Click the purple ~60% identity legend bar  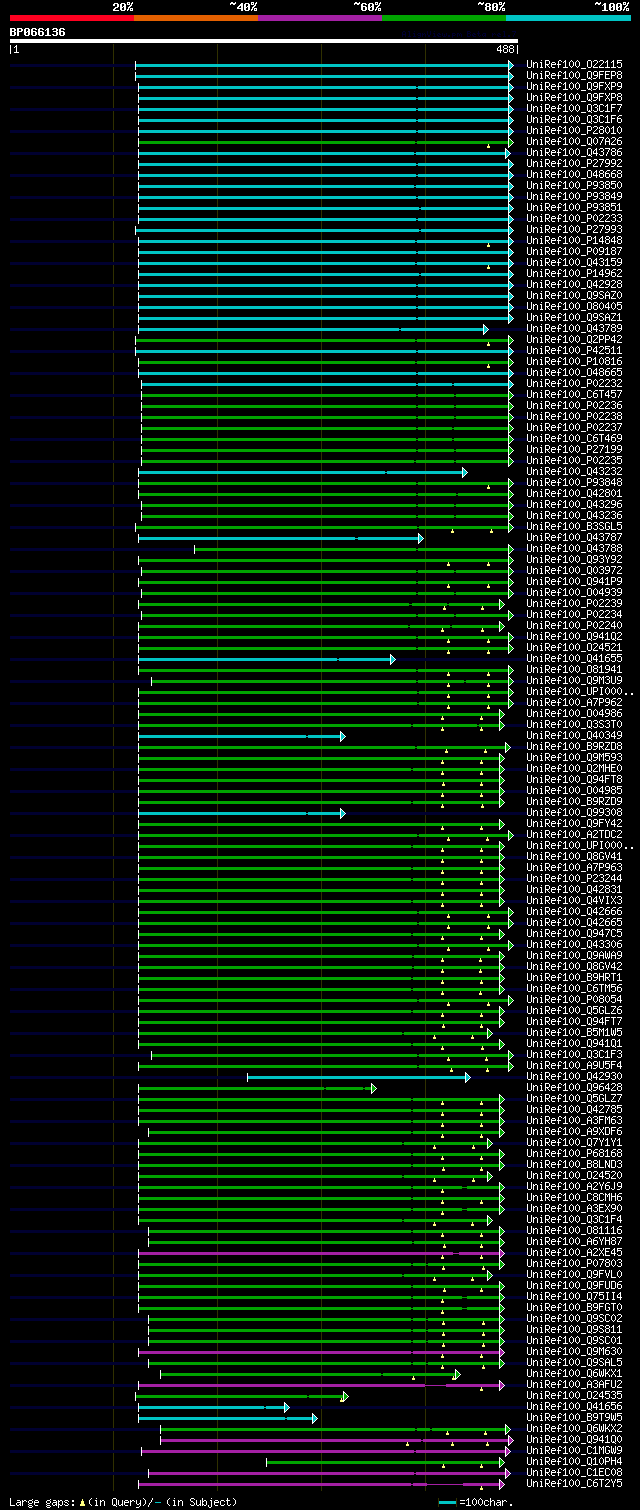point(320,18)
